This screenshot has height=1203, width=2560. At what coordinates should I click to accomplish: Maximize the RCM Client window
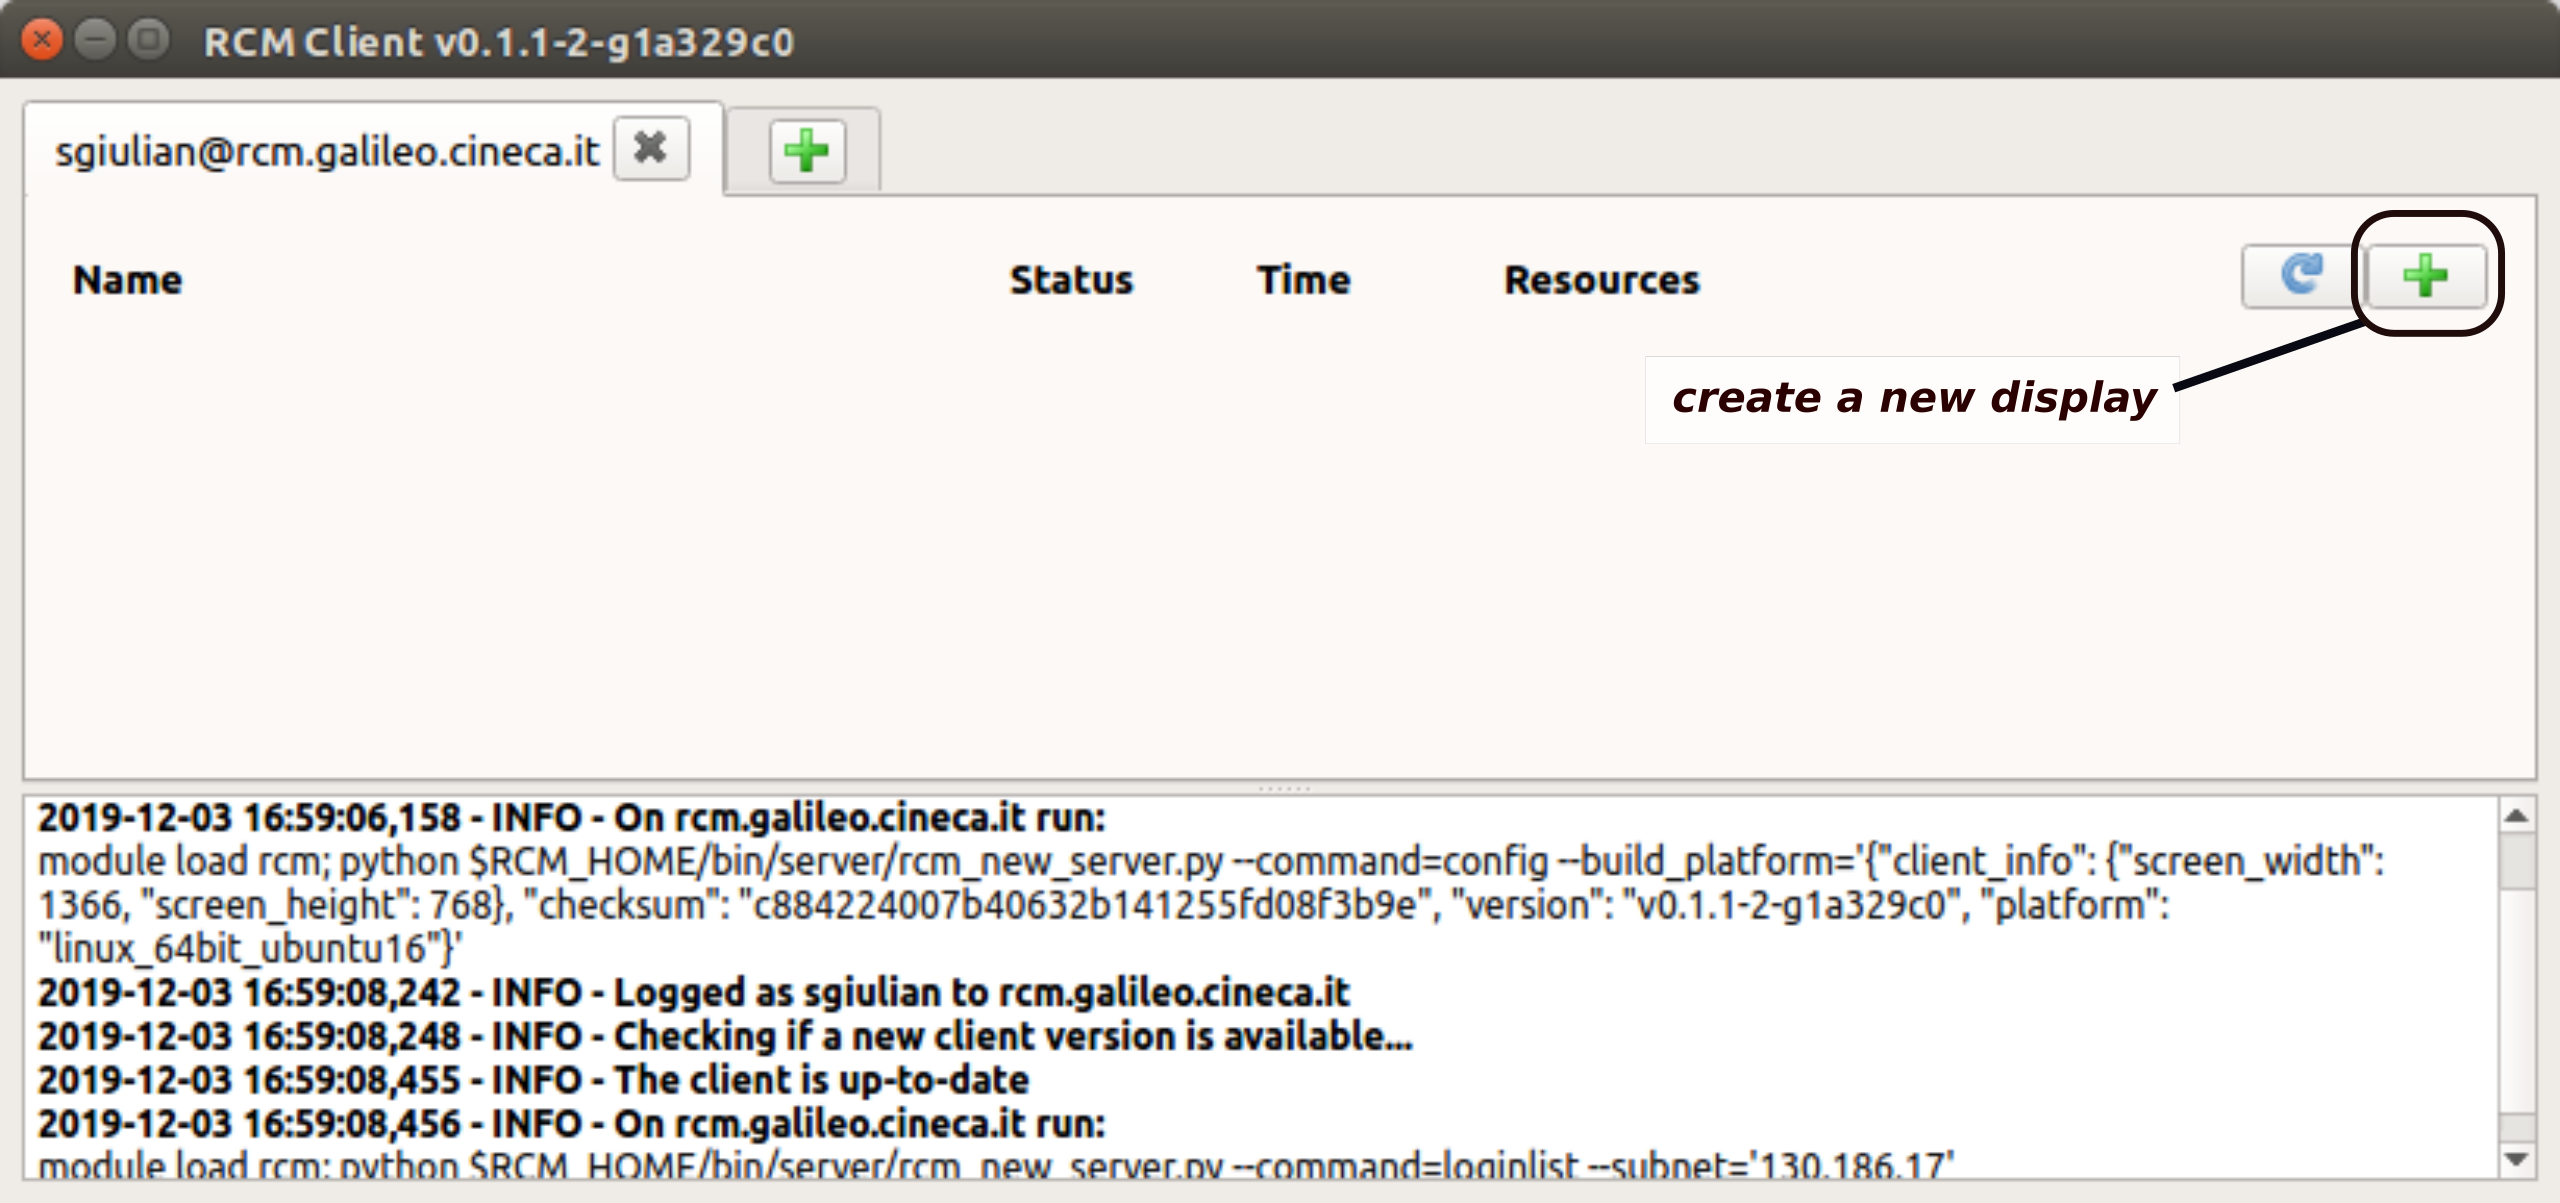tap(150, 40)
